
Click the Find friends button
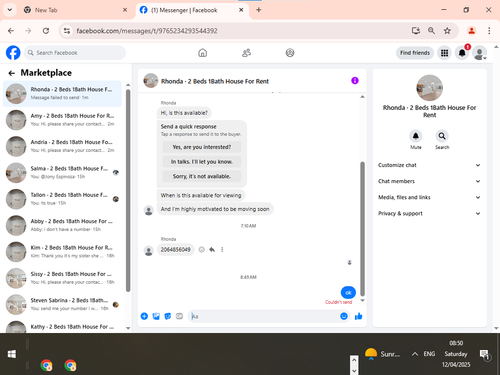[415, 53]
